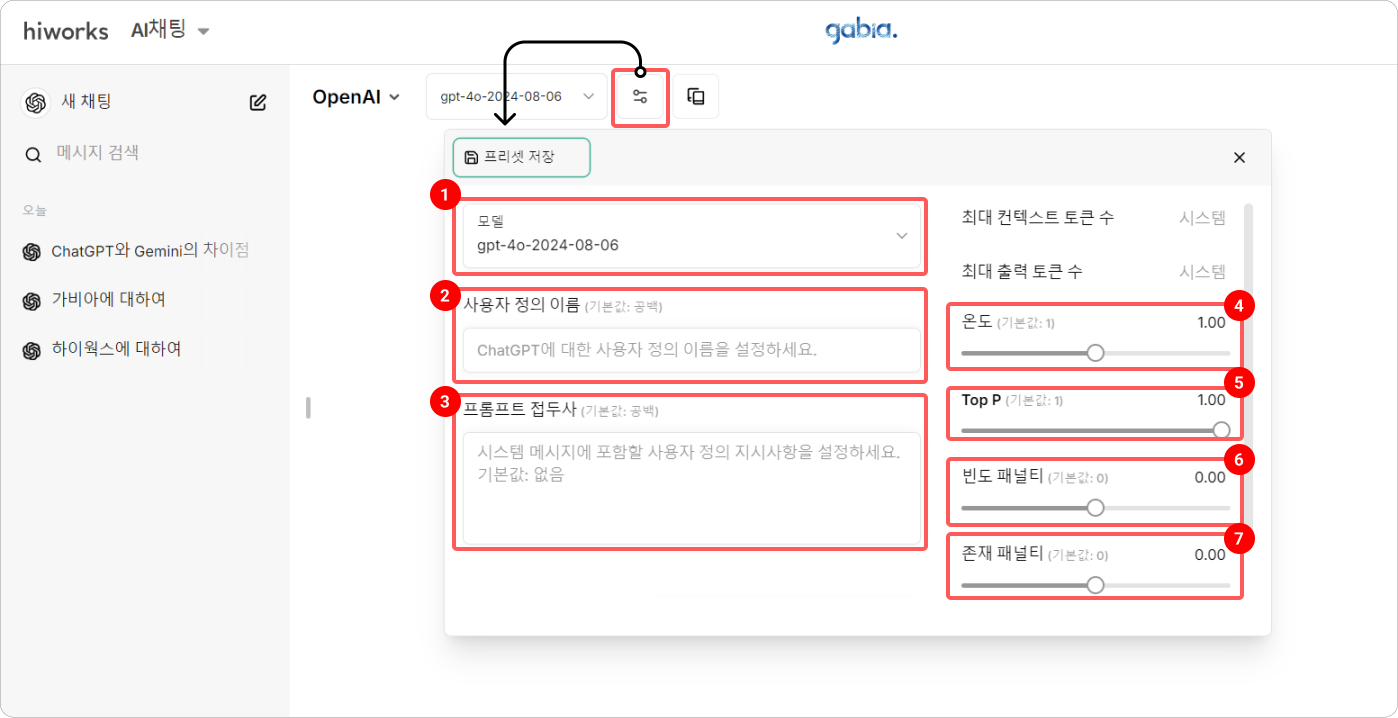Click the 존재 패널티 value 0.00
Image resolution: width=1398 pixels, height=718 pixels.
1210,554
